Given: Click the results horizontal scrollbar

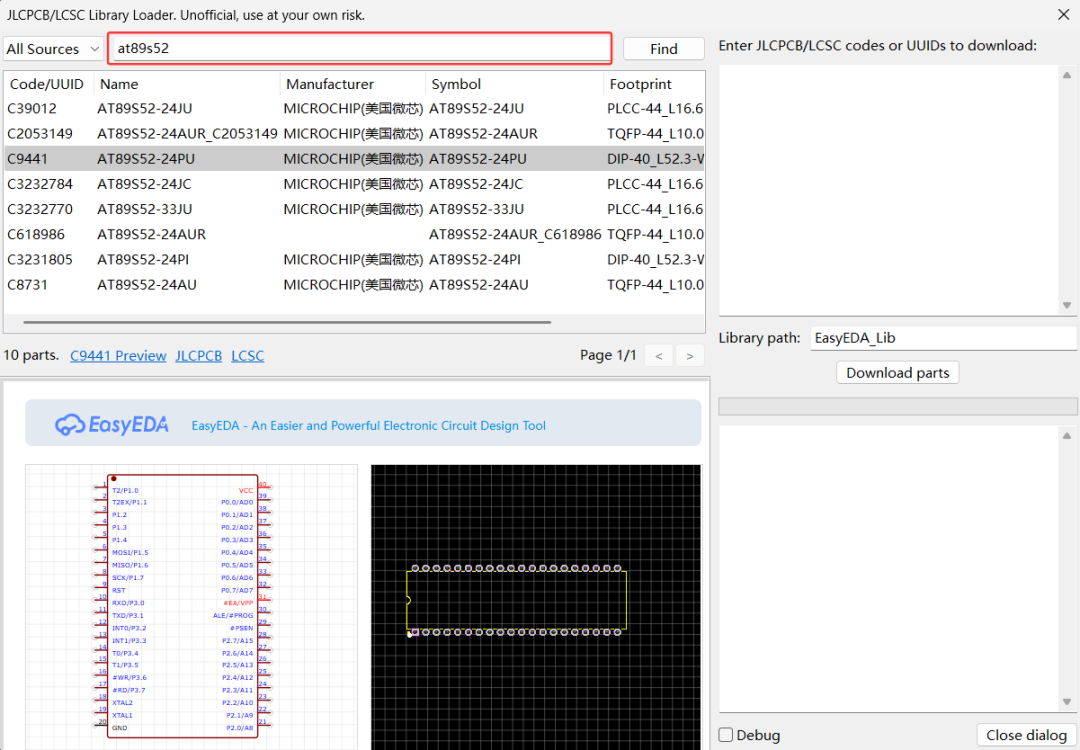Looking at the screenshot, I should pyautogui.click(x=287, y=322).
